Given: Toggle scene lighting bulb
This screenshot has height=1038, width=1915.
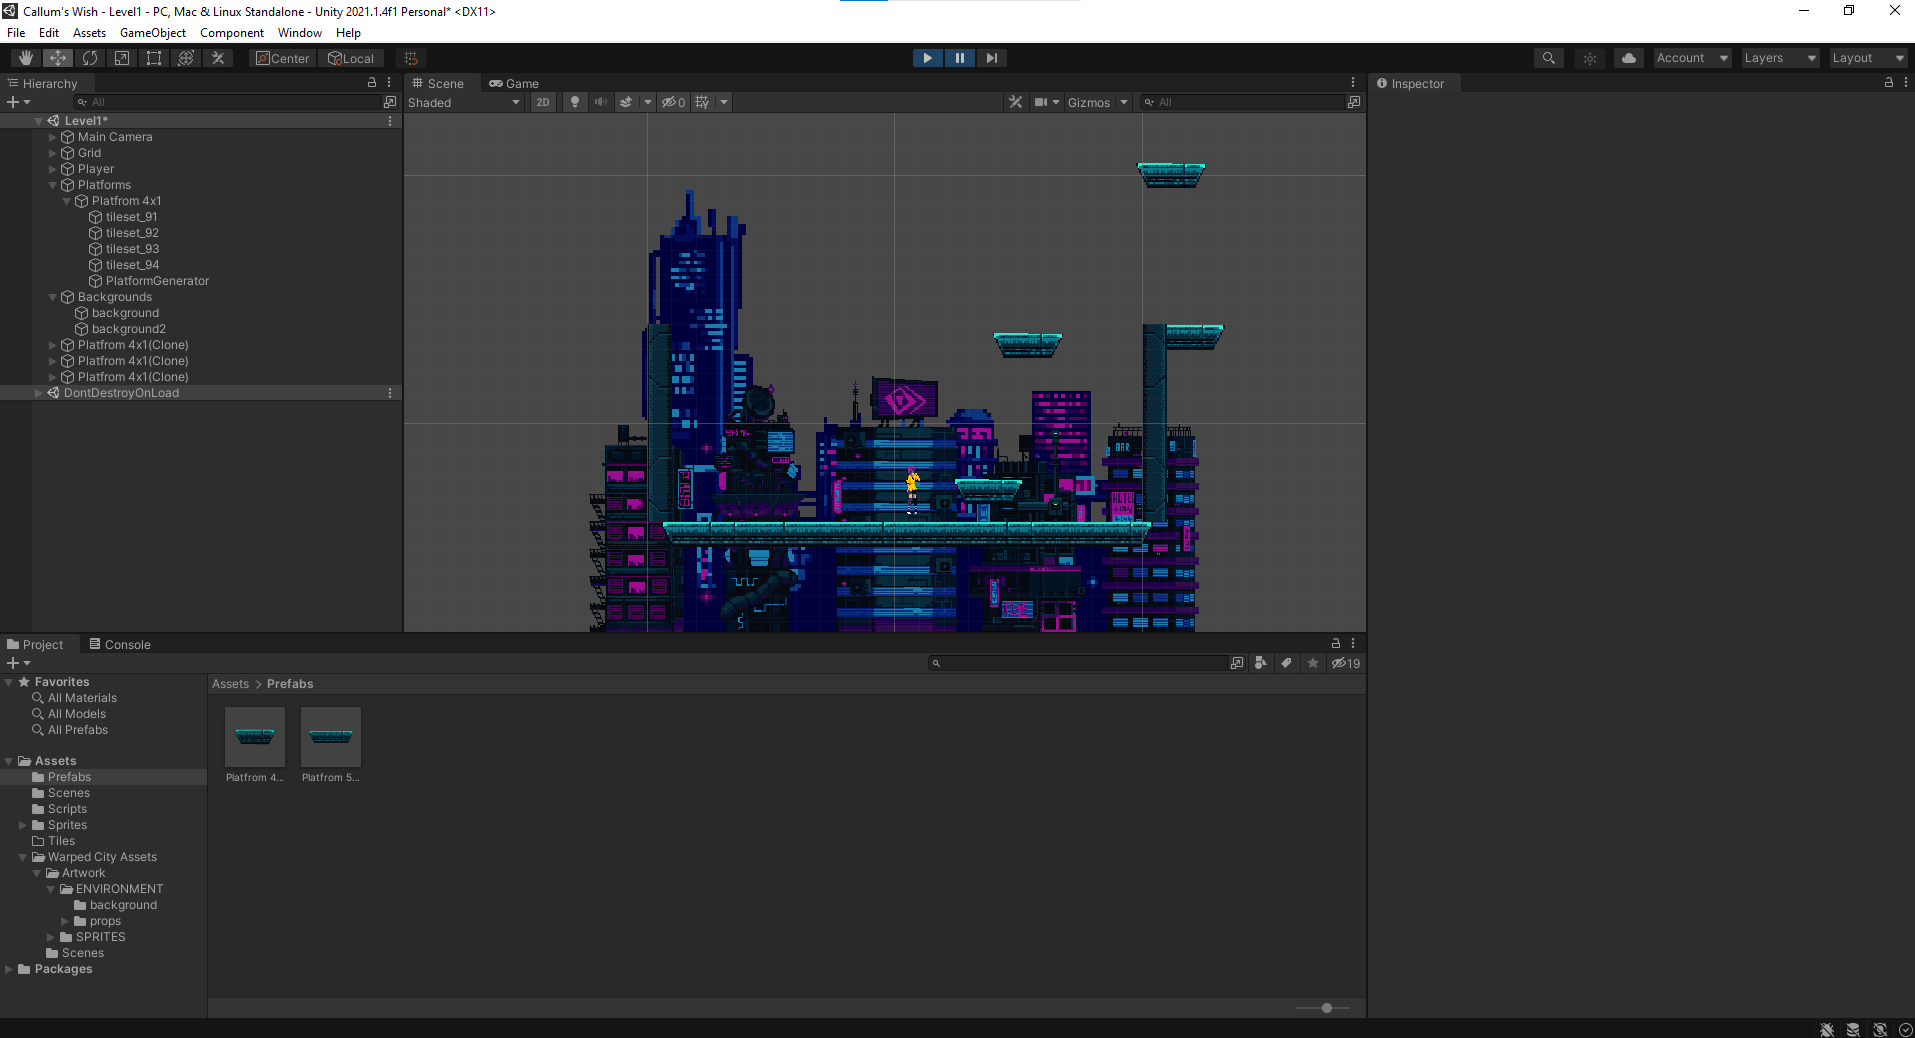Looking at the screenshot, I should (x=575, y=102).
